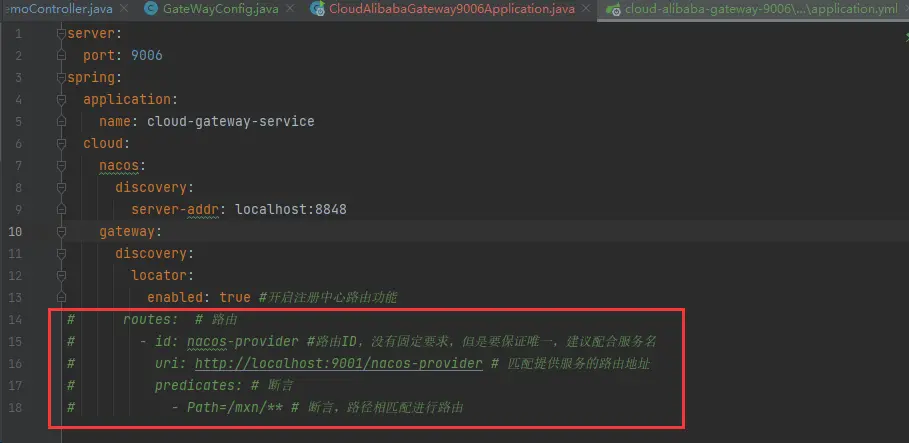Open the http://localhost:9001/nacos-provider link
Image resolution: width=909 pixels, height=443 pixels.
[x=339, y=364]
